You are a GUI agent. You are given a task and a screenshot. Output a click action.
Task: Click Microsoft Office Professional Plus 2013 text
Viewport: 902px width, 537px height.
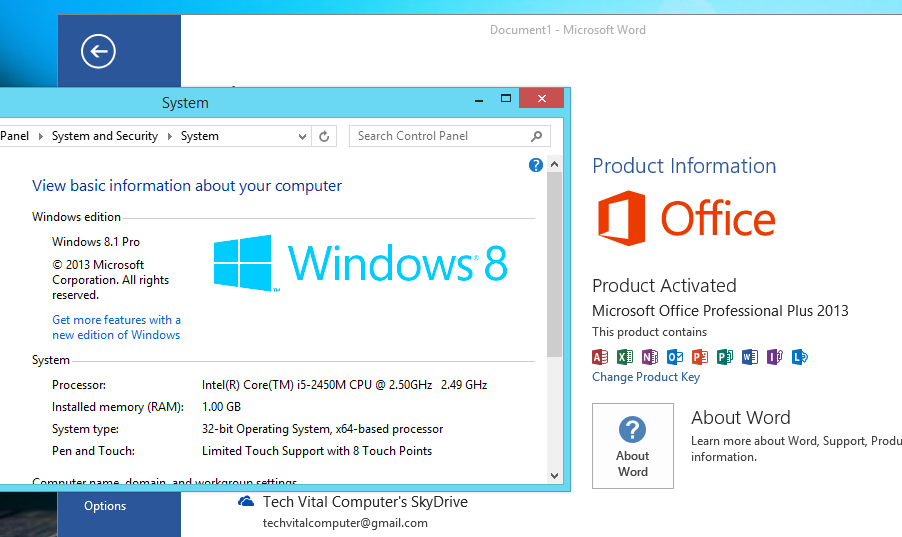720,311
